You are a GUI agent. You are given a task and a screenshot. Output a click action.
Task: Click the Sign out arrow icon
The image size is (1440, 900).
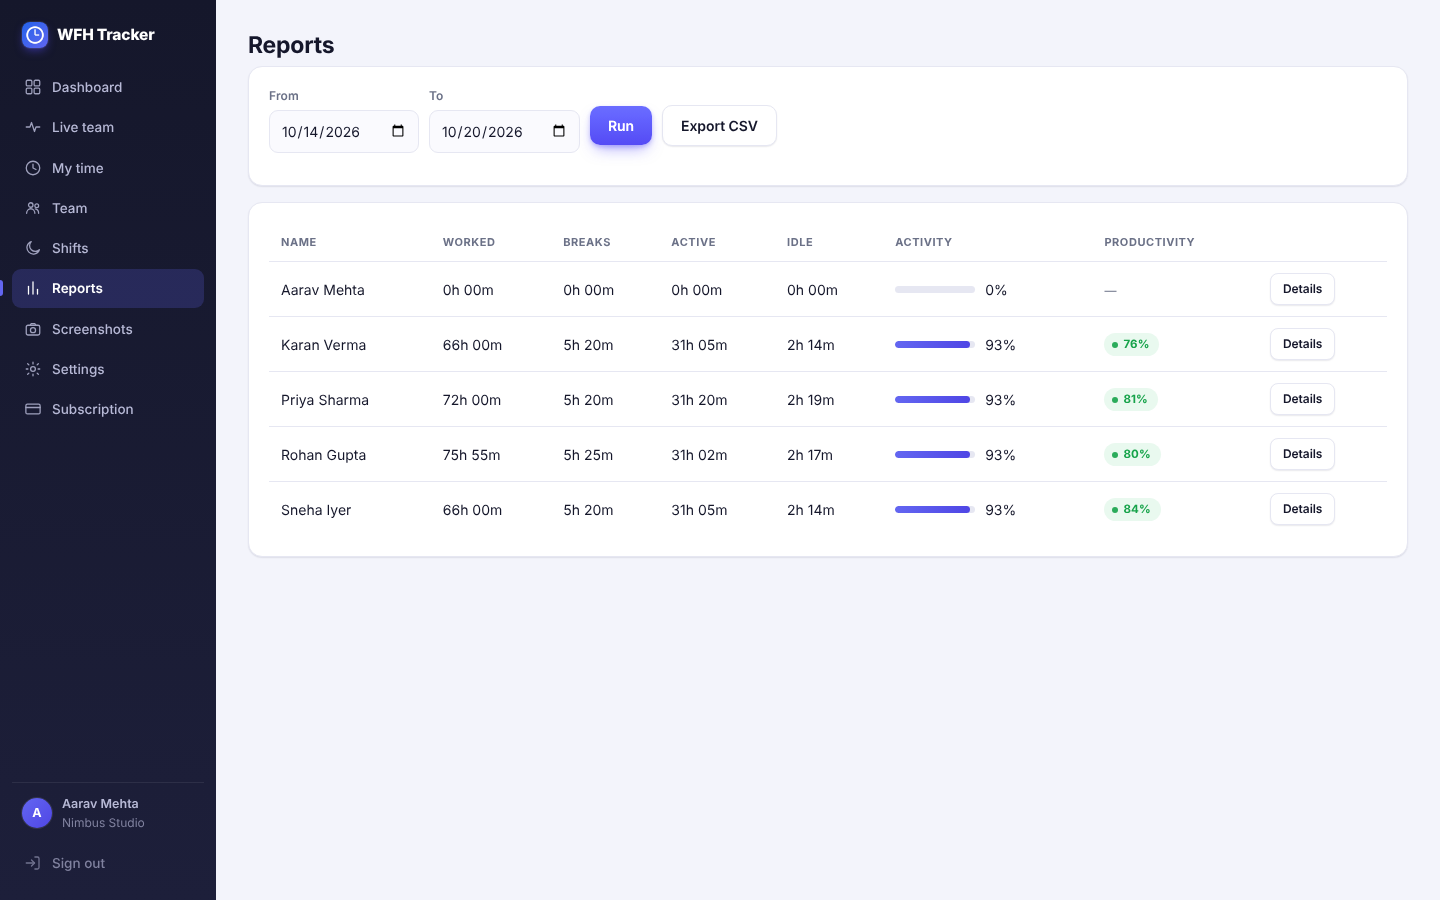tap(33, 863)
